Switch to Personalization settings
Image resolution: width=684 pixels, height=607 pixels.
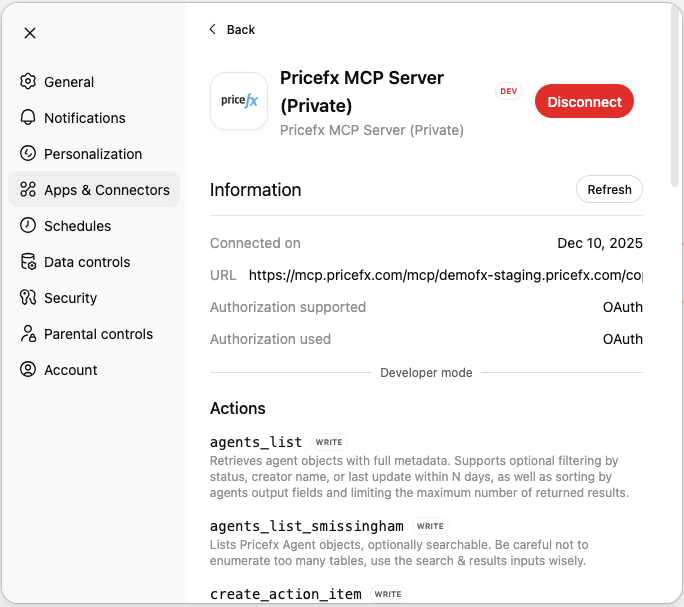94,154
